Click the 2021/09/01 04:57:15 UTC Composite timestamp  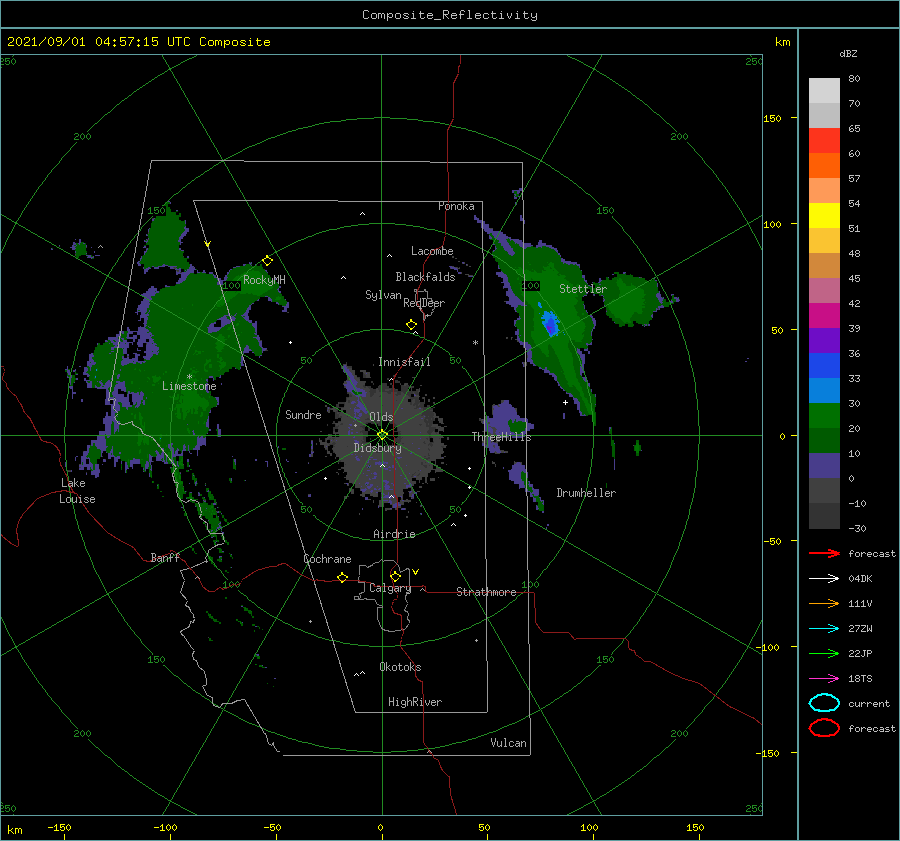pyautogui.click(x=138, y=42)
